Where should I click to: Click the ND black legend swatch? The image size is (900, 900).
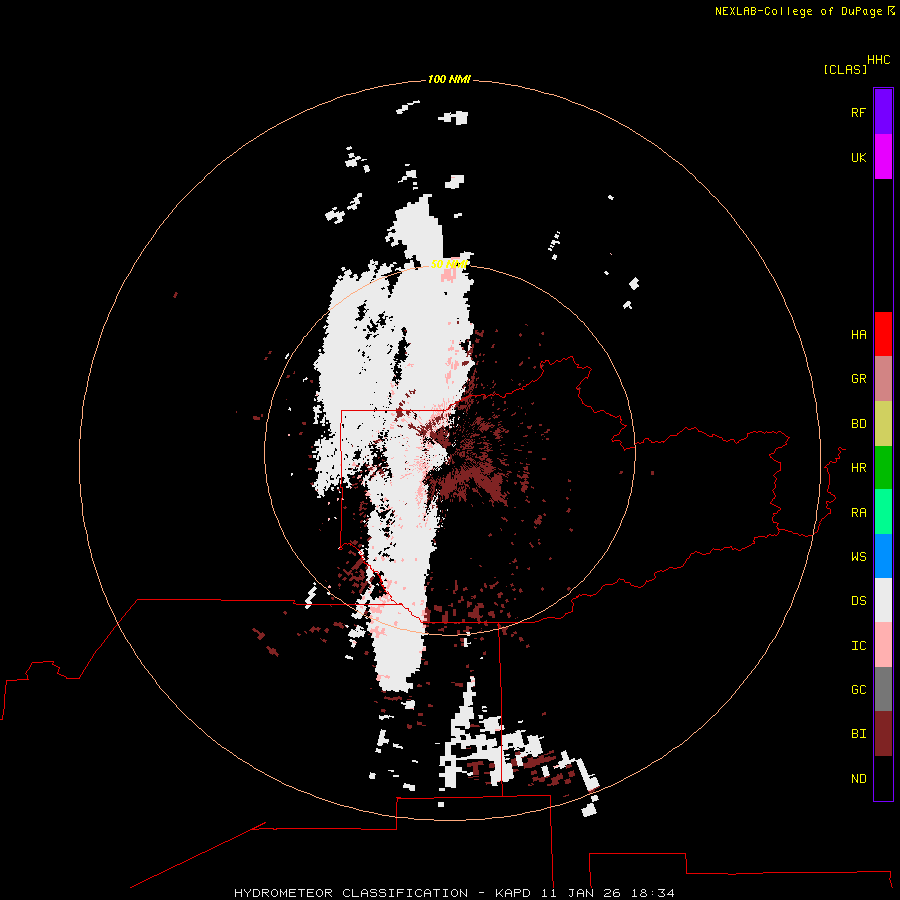(883, 778)
